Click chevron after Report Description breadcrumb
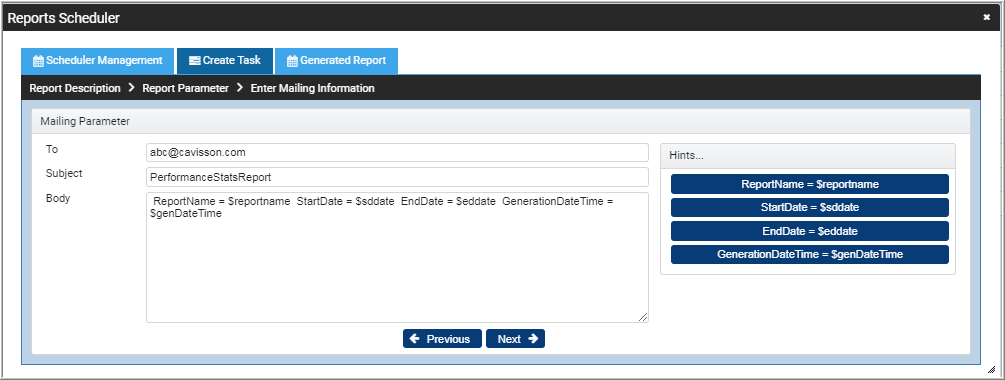Viewport: 1005px width, 380px height. 131,88
